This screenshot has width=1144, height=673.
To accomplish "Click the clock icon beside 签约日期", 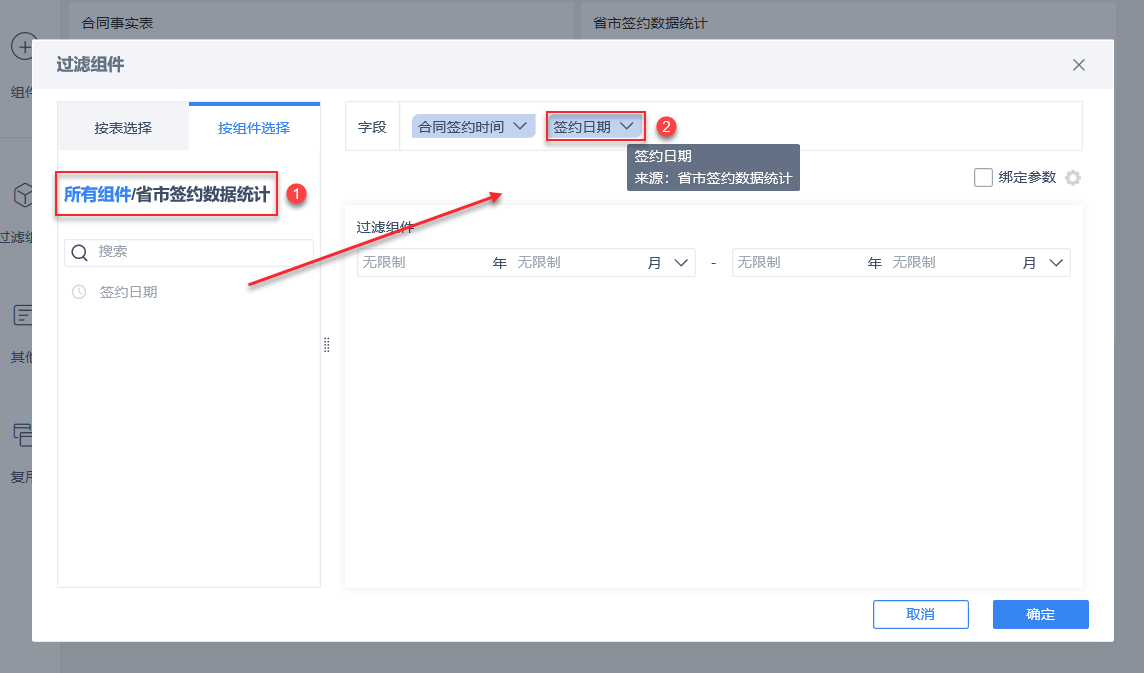I will click(x=79, y=292).
